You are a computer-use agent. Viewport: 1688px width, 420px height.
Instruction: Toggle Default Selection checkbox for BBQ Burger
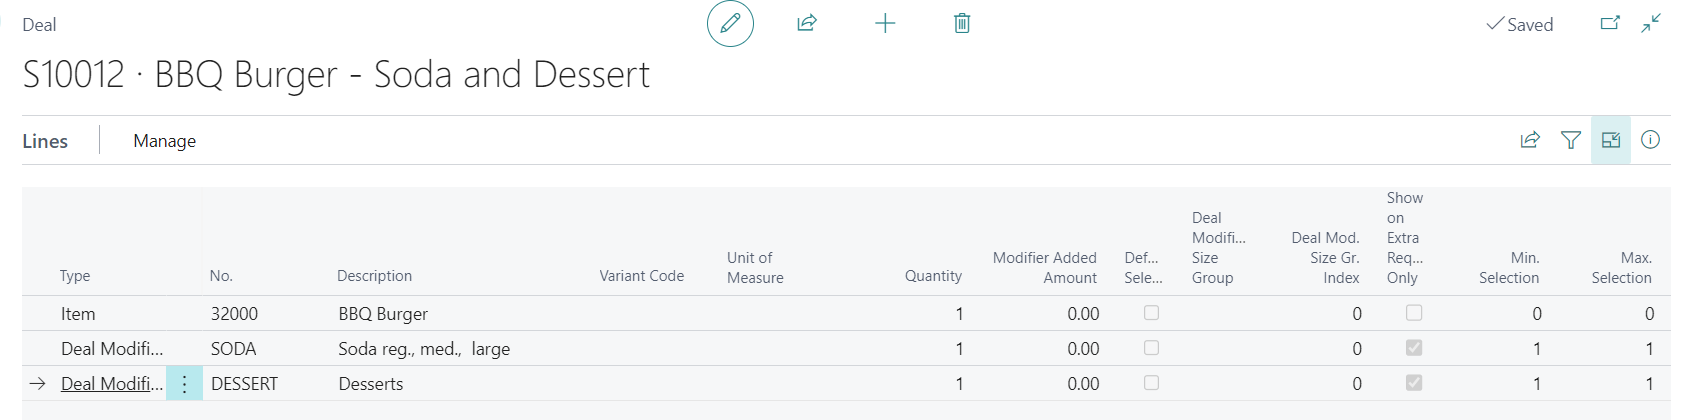coord(1151,313)
